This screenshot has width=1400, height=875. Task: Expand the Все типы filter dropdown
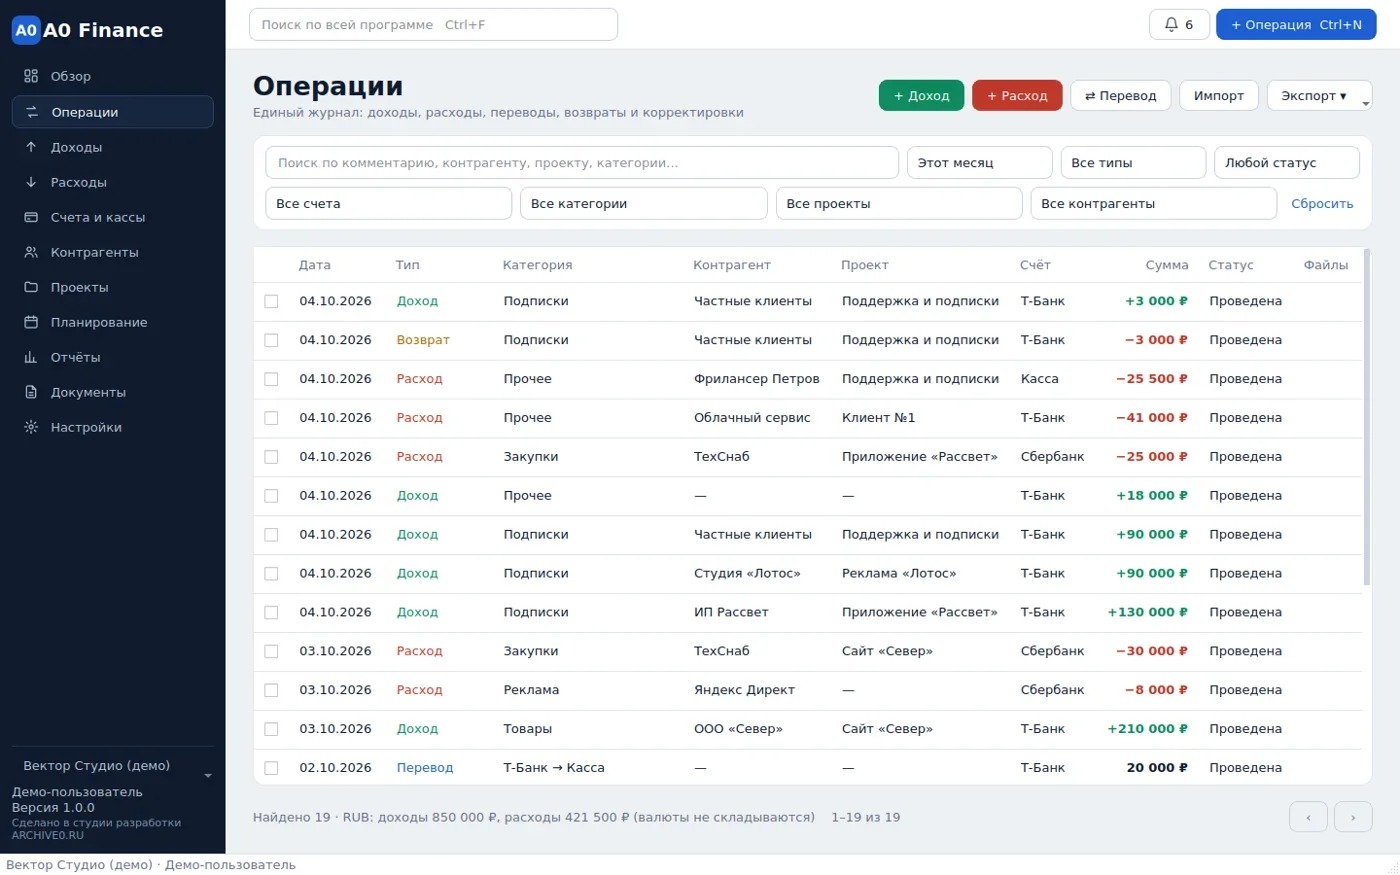pos(1133,162)
